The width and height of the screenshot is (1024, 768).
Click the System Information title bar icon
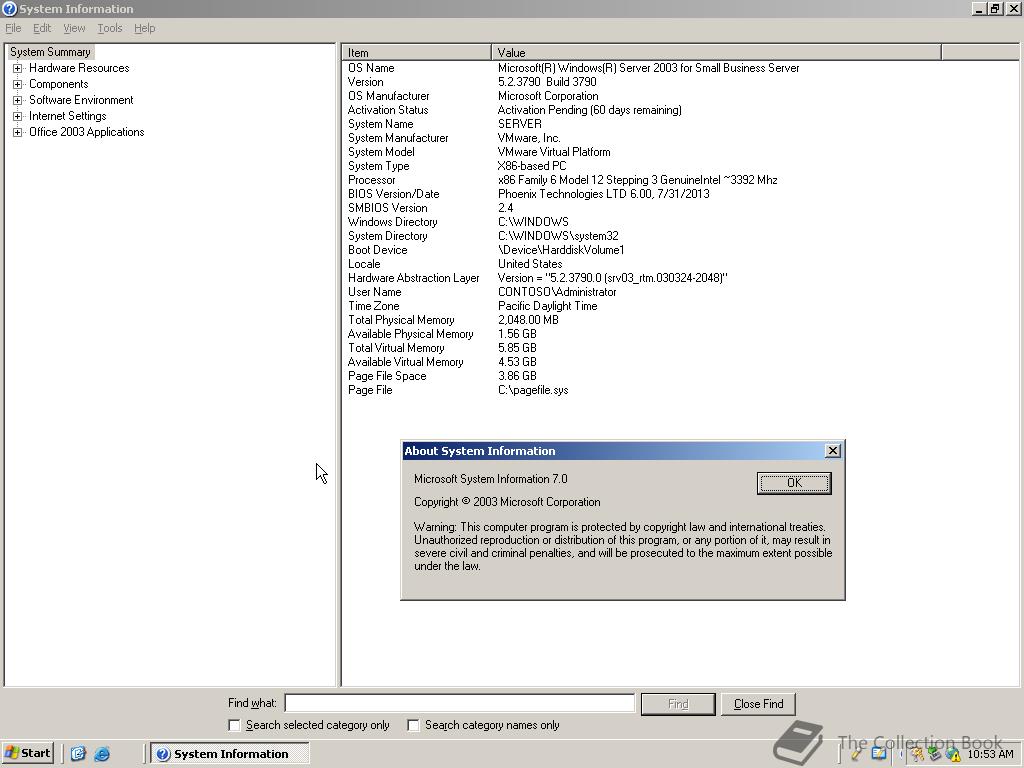pyautogui.click(x=9, y=8)
